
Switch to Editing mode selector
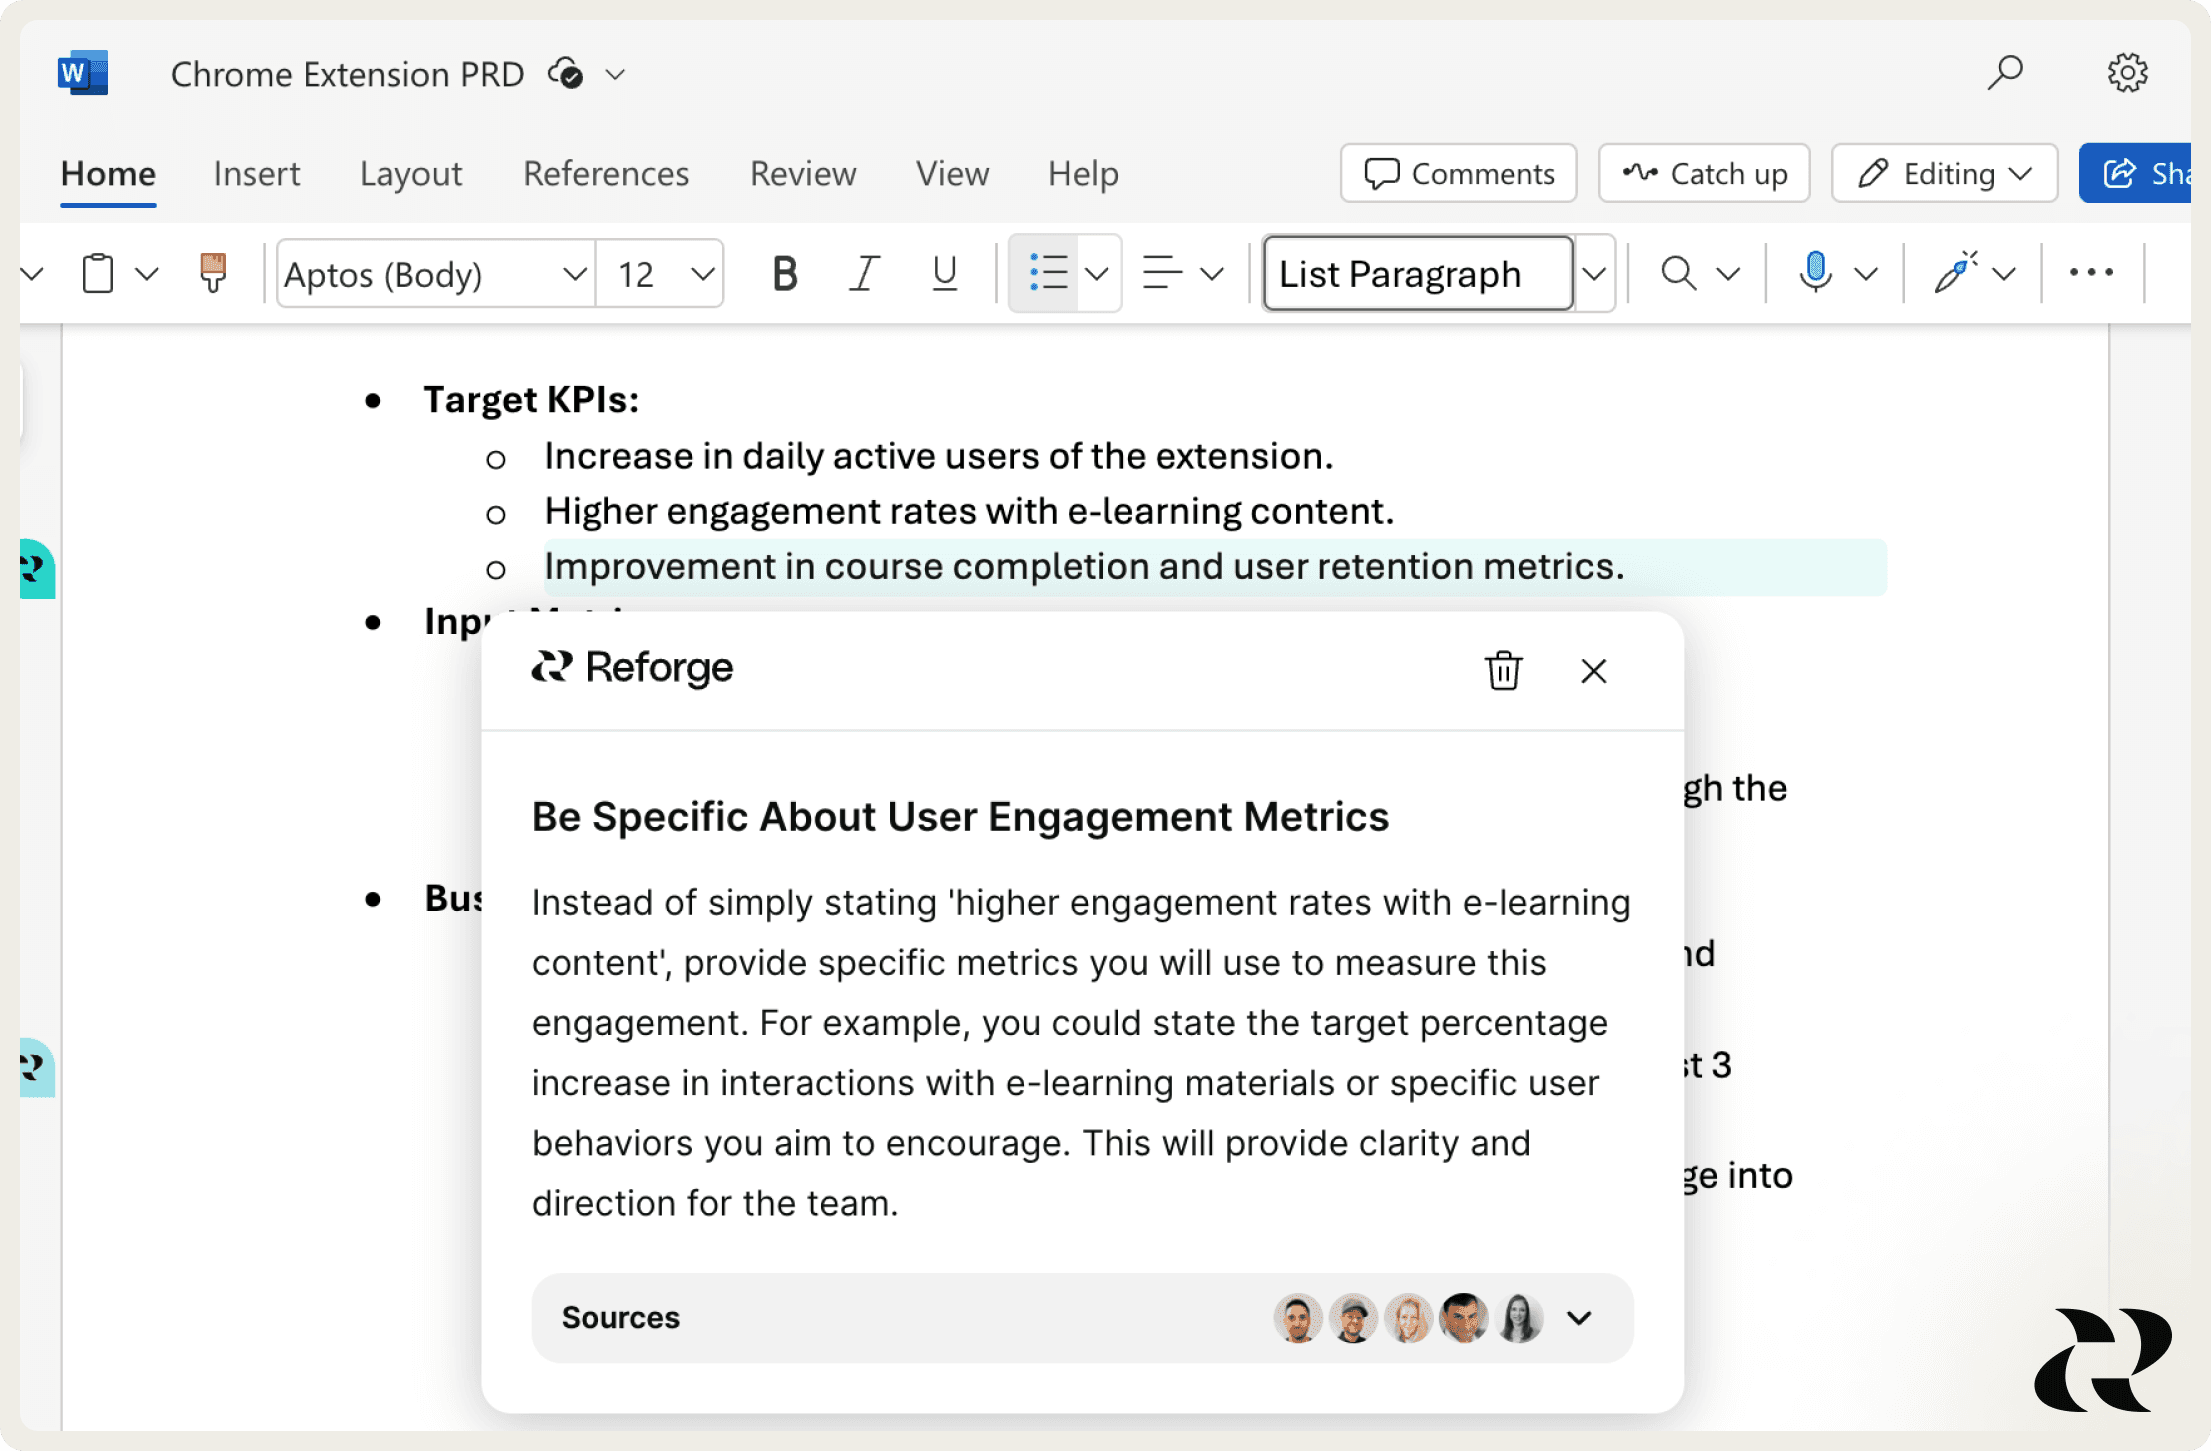click(1943, 173)
